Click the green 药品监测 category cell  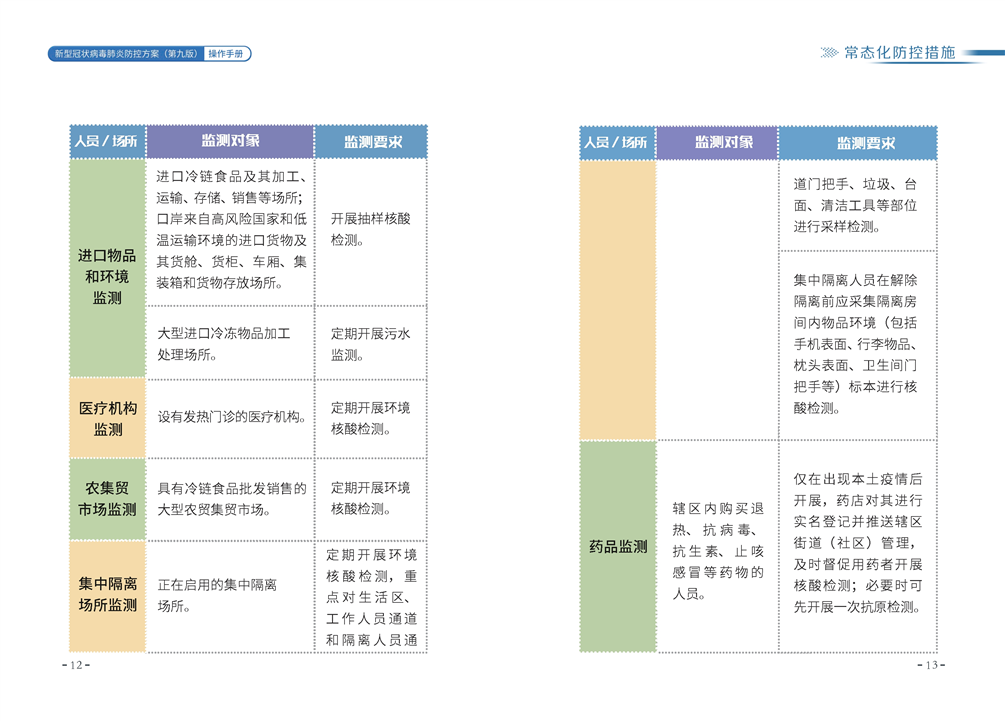click(x=617, y=547)
